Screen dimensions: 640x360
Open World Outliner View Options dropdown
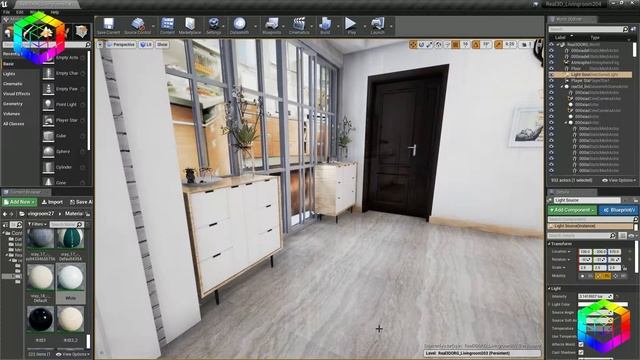tap(619, 180)
